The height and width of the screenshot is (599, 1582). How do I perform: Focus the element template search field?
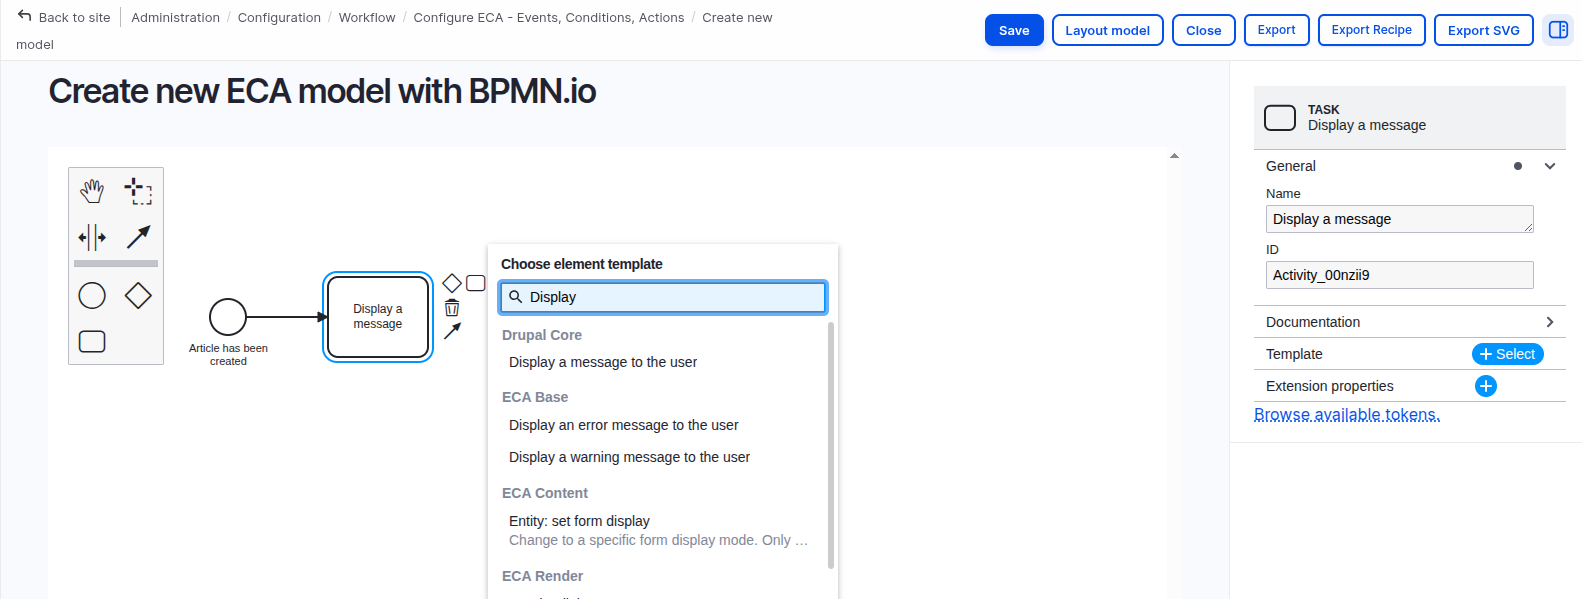[670, 297]
